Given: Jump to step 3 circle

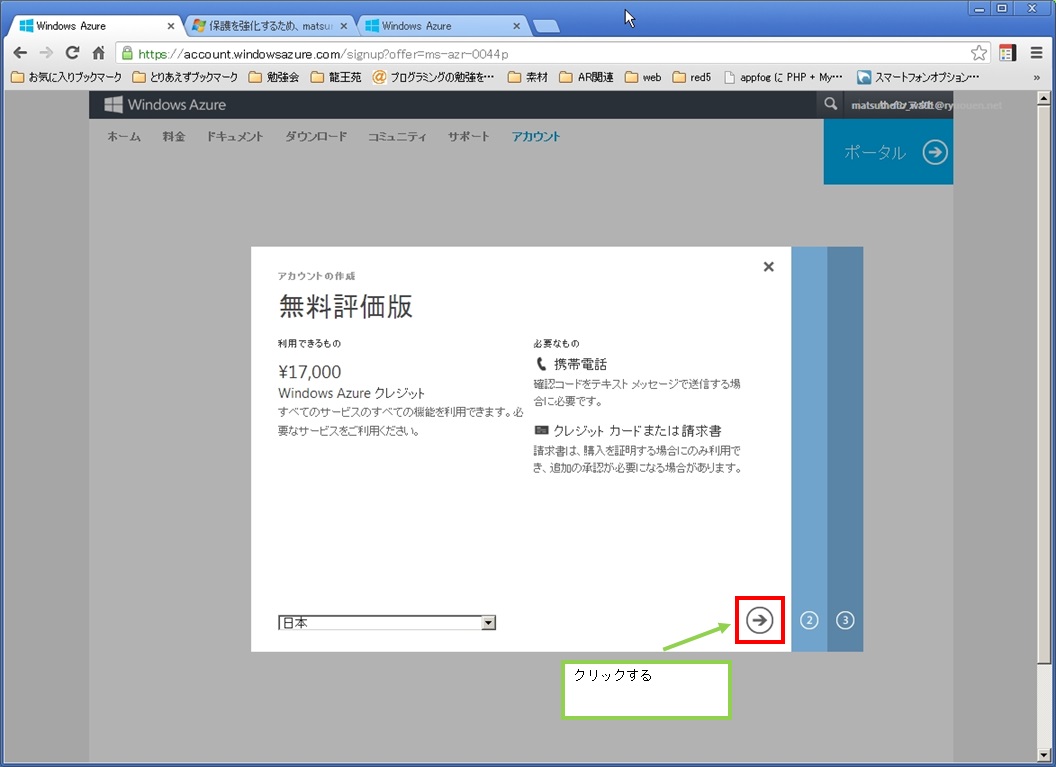Looking at the screenshot, I should tap(845, 620).
